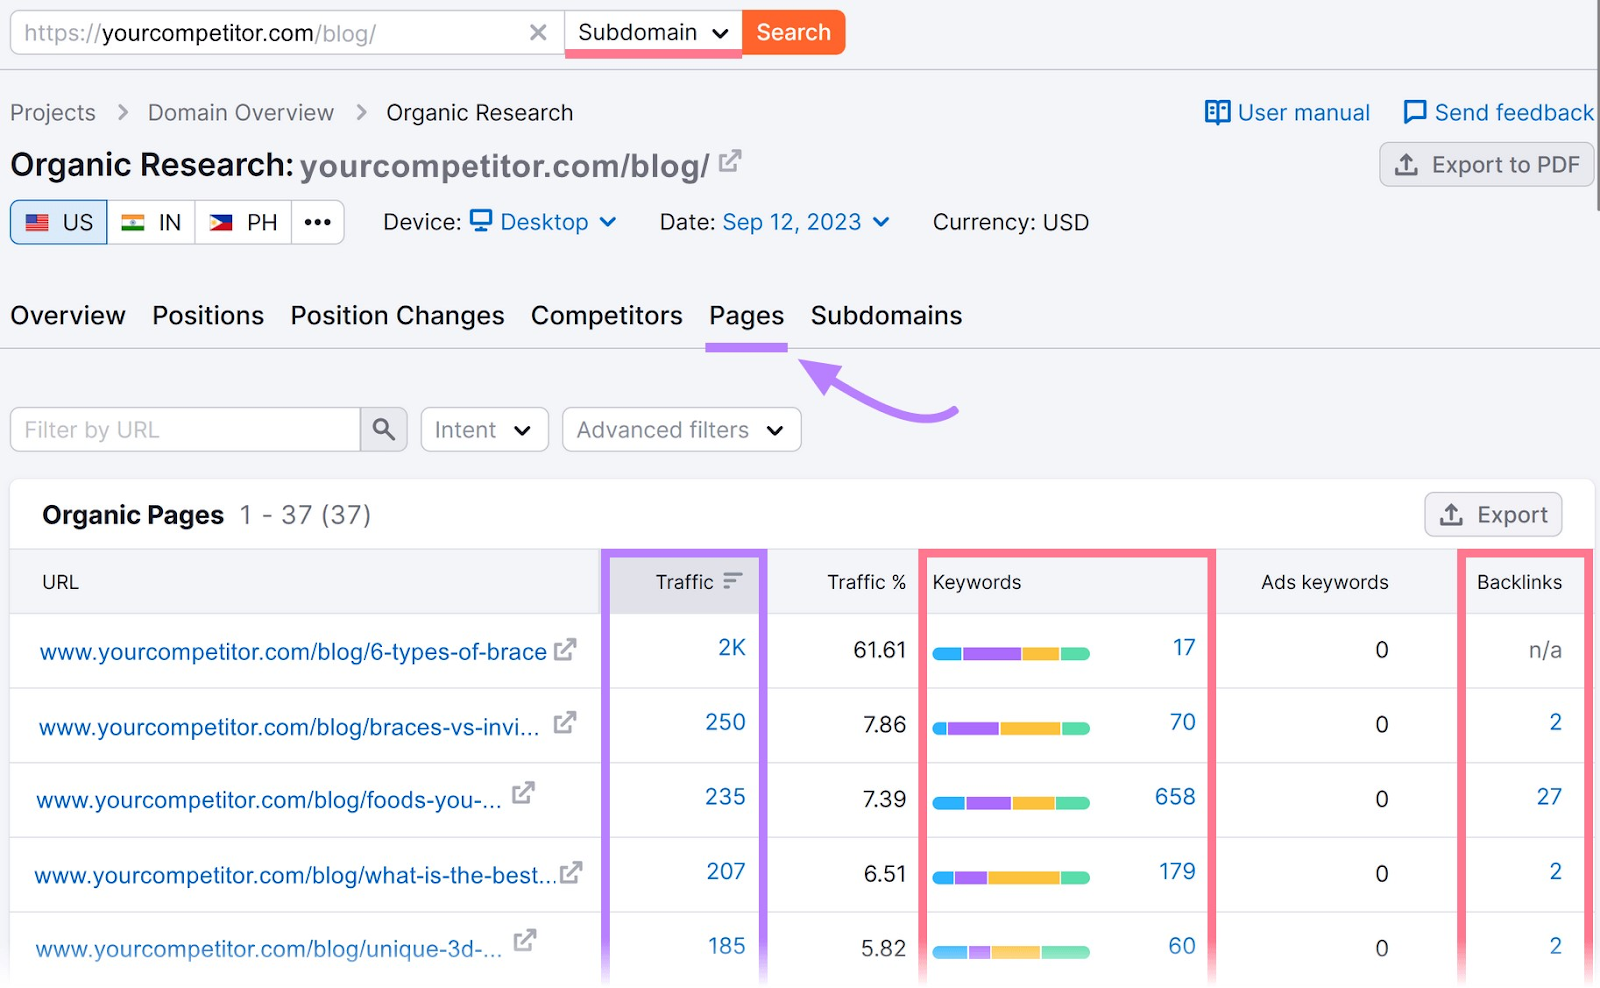Open more country databases via the ellipsis icon
Screen dimensions: 1600x988
pos(317,222)
